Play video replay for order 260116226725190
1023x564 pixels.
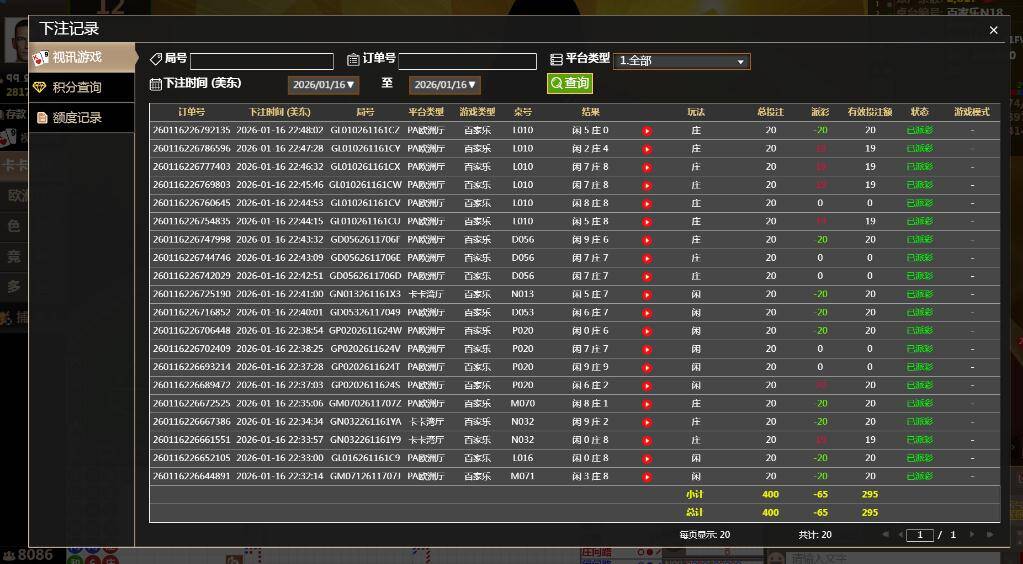pos(647,295)
